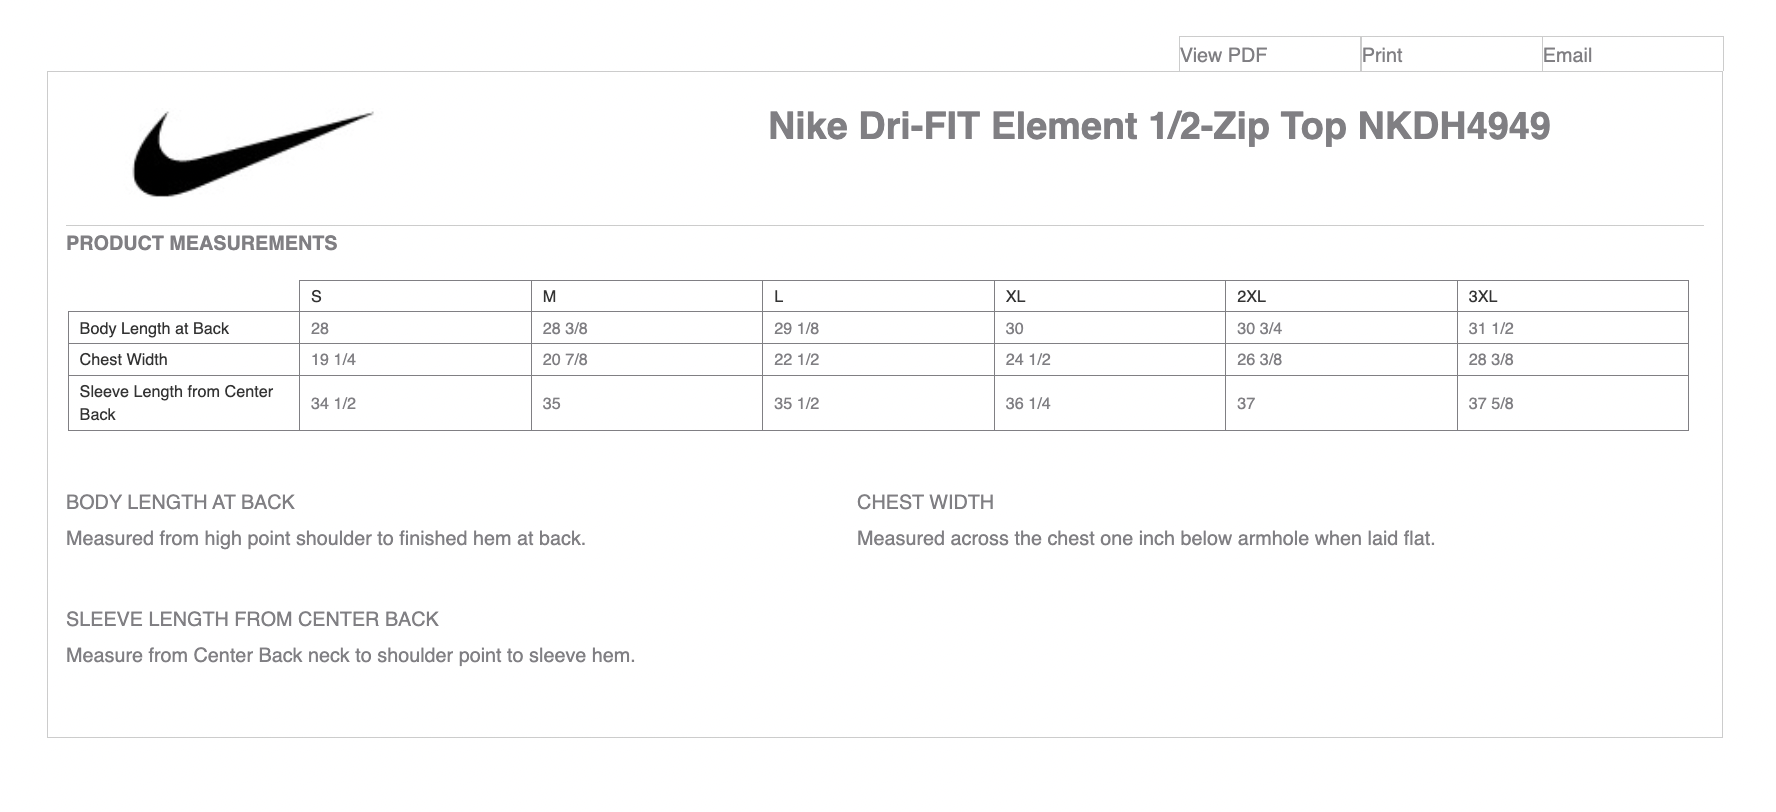The width and height of the screenshot is (1776, 812).
Task: Click the Sleeve Length from Center Back row label
Action: pos(175,402)
